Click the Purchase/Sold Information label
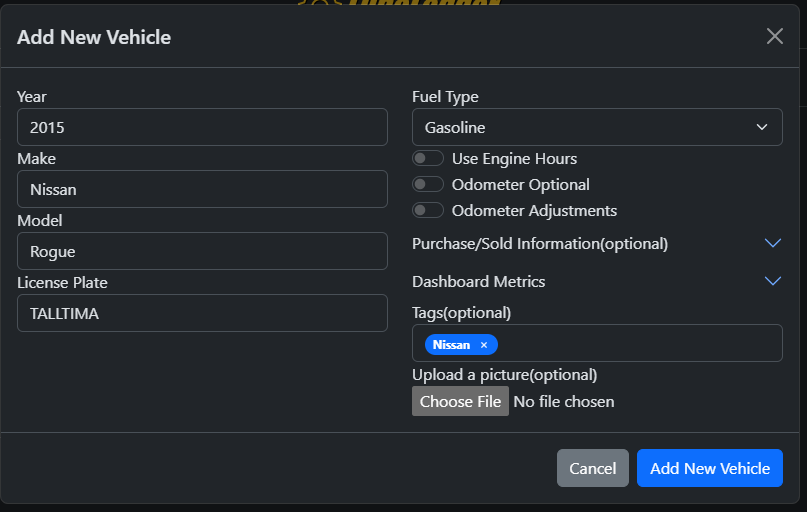This screenshot has height=512, width=807. [539, 243]
